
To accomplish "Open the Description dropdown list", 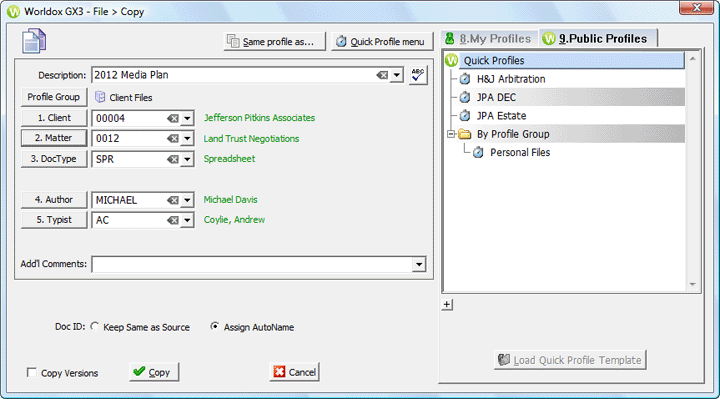I will coord(397,75).
